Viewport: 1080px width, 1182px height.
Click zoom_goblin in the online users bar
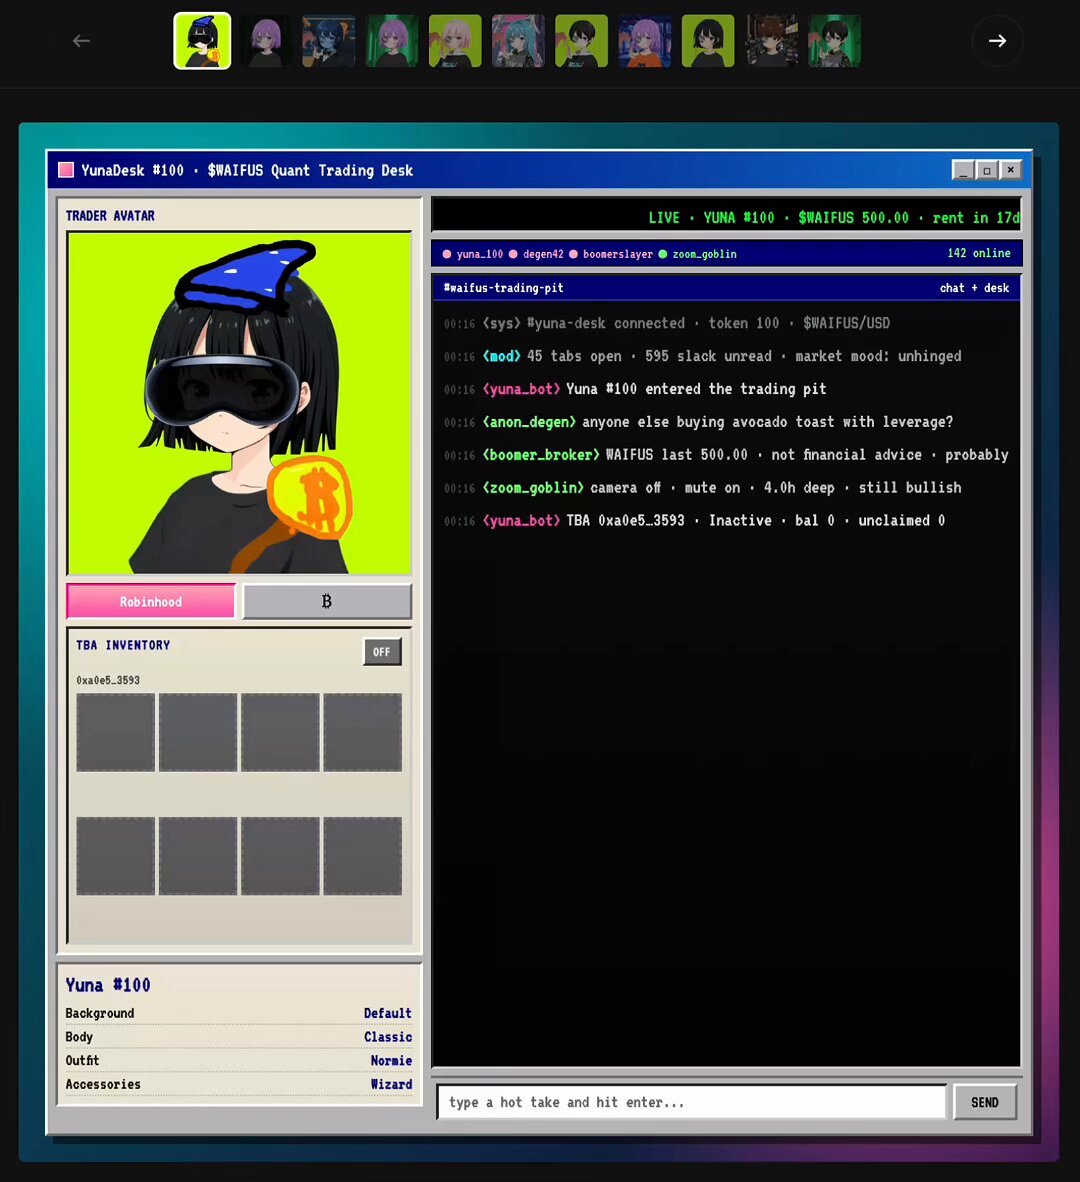(x=697, y=254)
